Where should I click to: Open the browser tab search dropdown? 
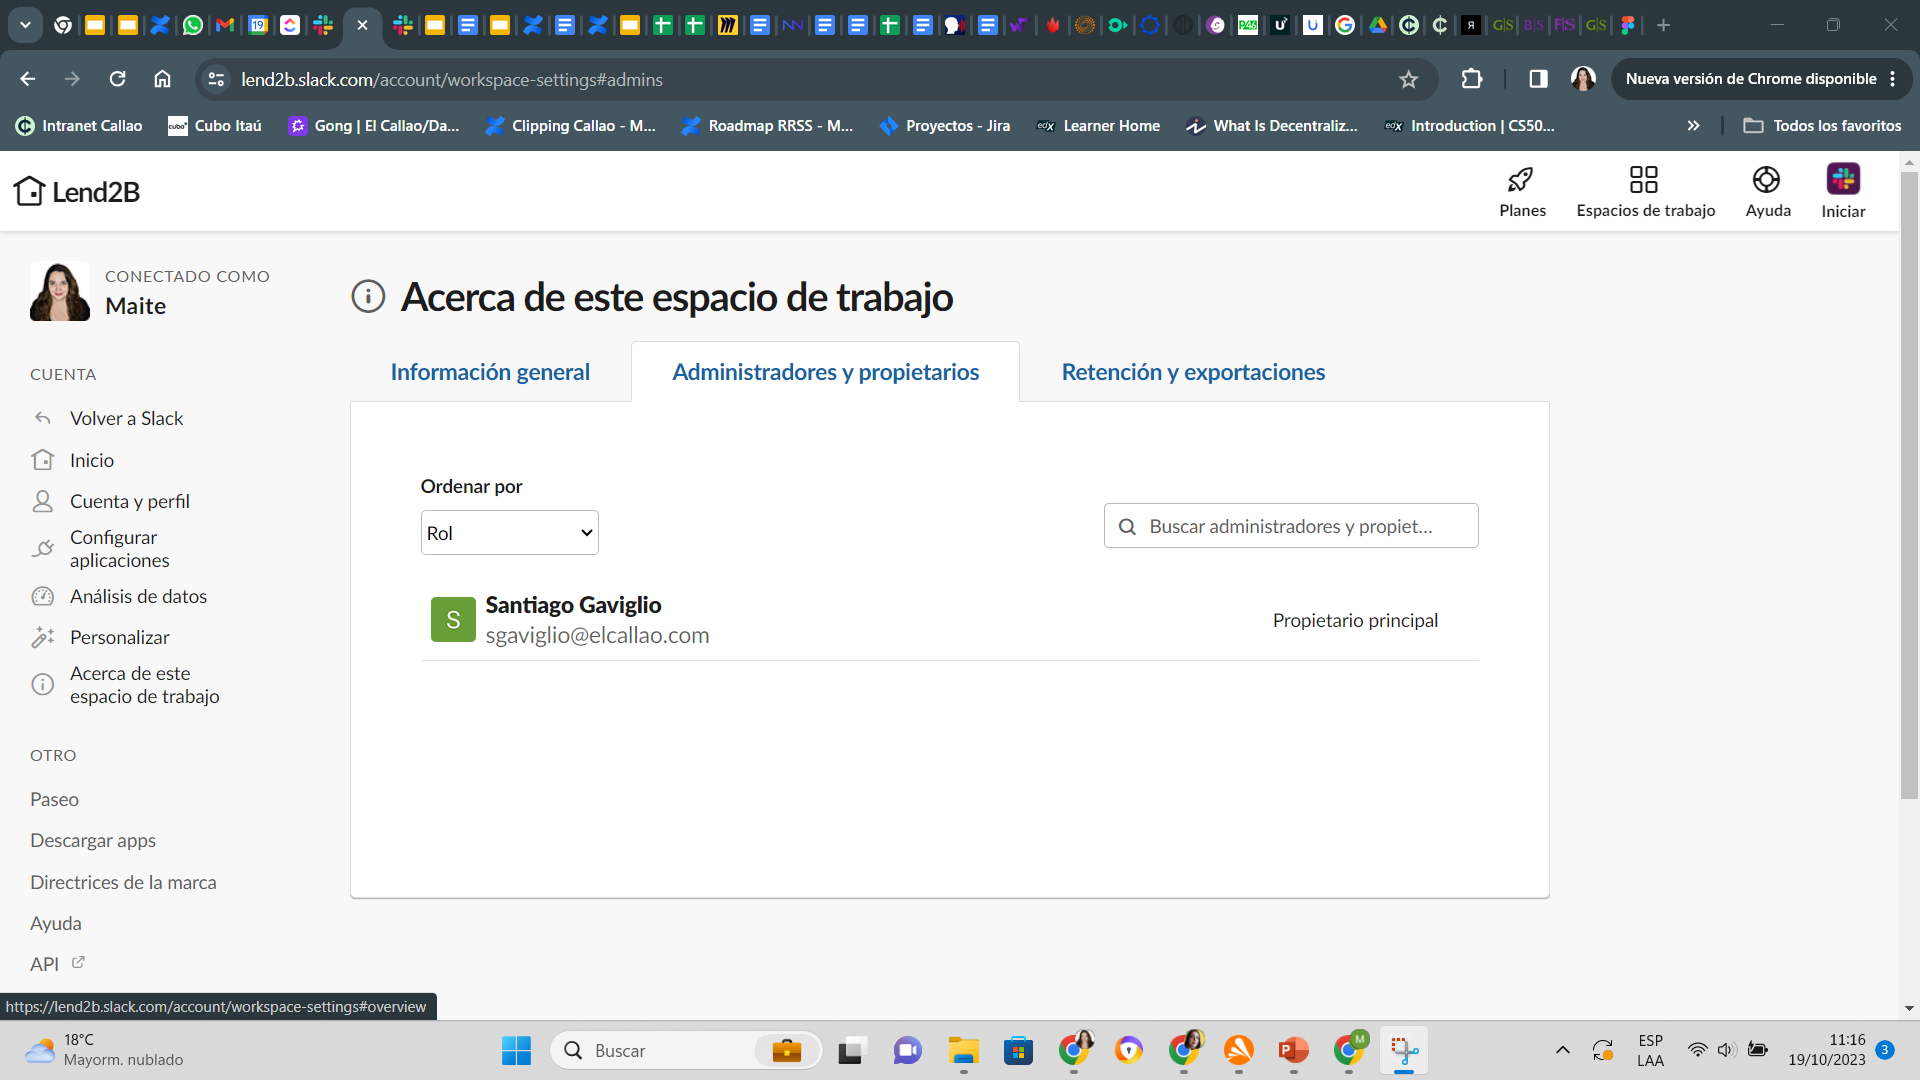[x=25, y=25]
